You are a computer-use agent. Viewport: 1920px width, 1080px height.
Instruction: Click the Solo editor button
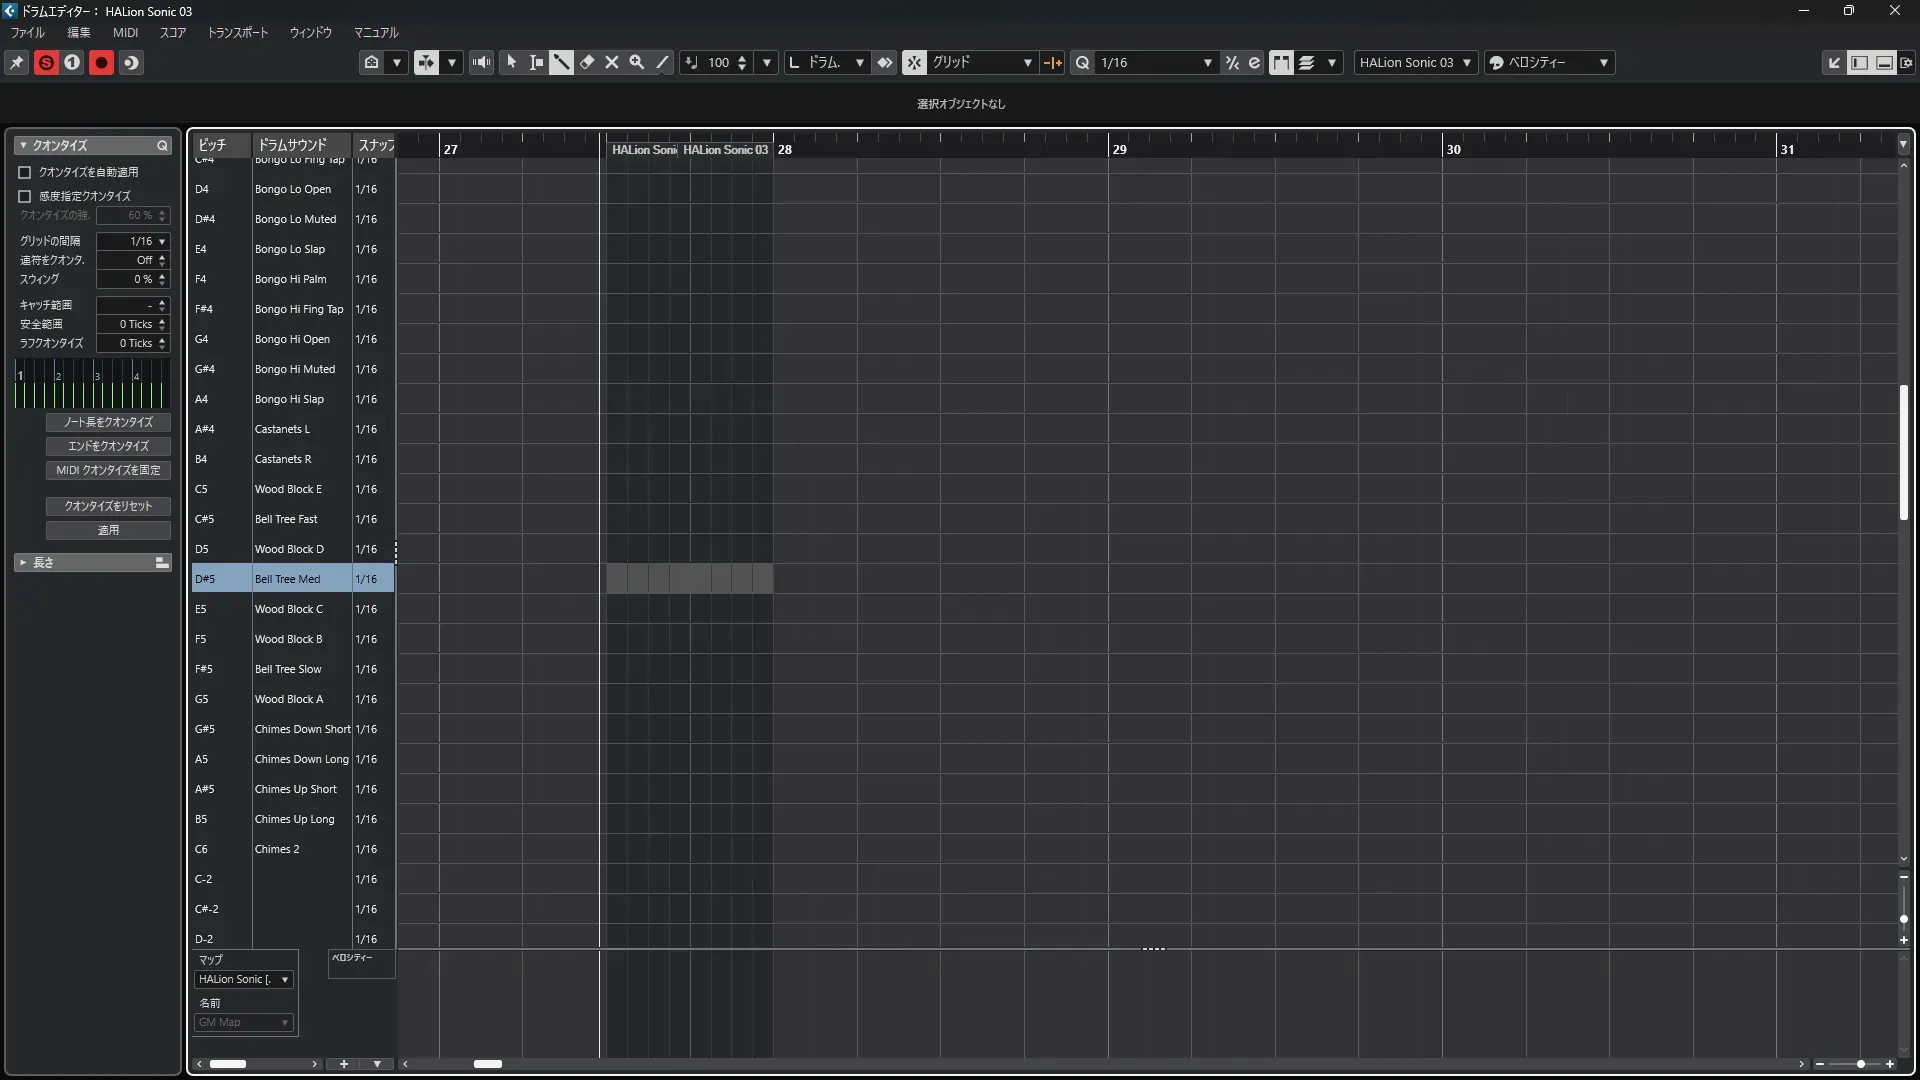click(46, 62)
